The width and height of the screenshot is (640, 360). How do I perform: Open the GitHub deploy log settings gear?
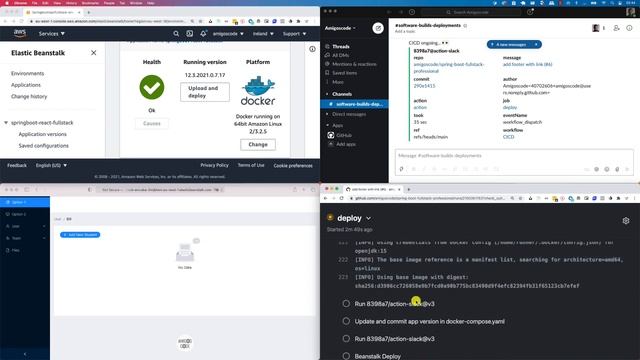pos(626,221)
